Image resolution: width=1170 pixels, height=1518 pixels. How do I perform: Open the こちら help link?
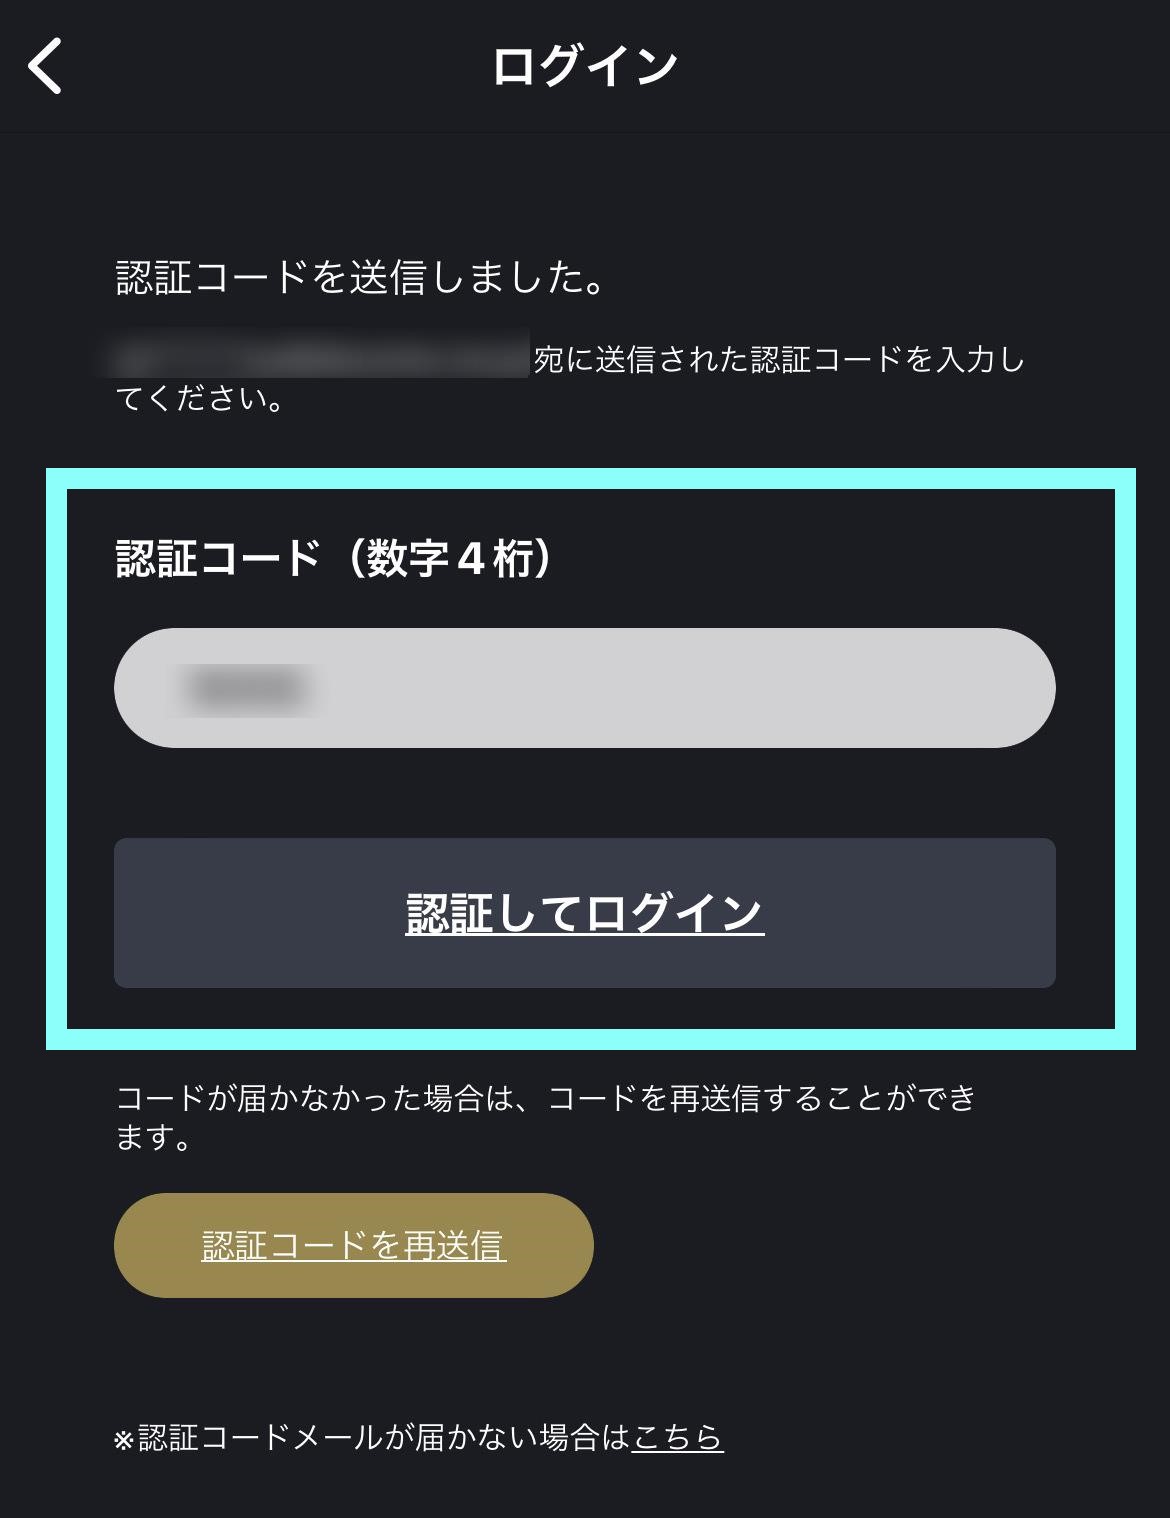[677, 1437]
